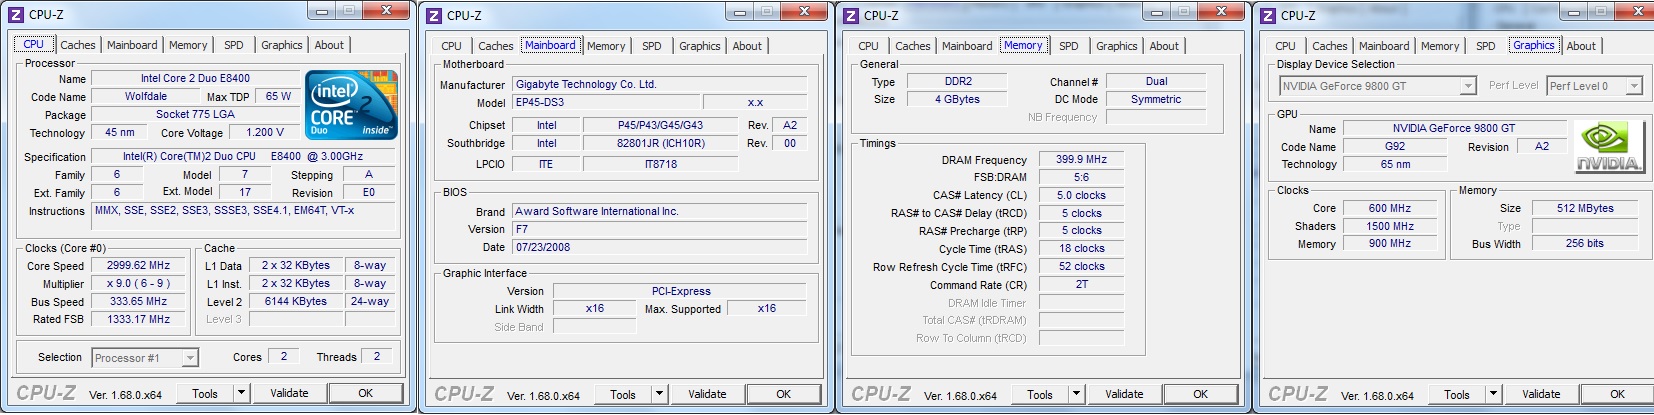The image size is (1654, 415).
Task: Open About tab in CPU window
Action: coord(329,45)
